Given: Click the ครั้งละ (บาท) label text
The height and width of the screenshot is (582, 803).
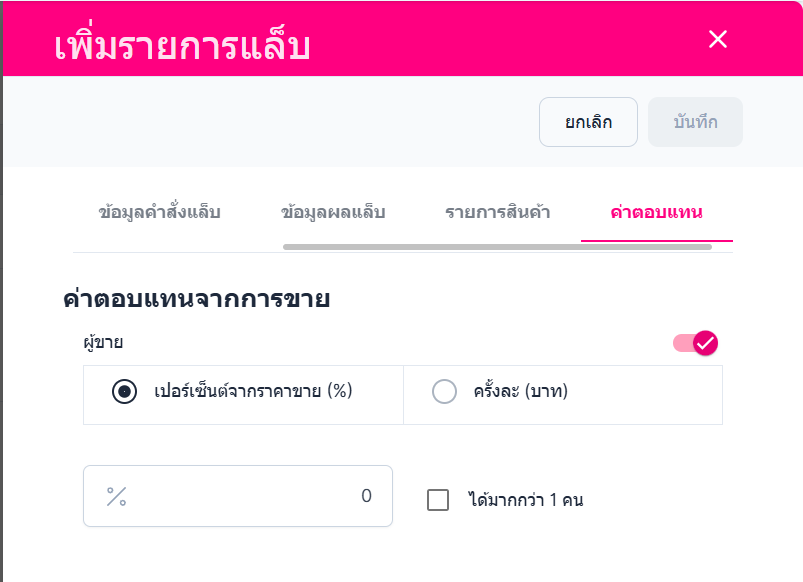Looking at the screenshot, I should [x=520, y=391].
